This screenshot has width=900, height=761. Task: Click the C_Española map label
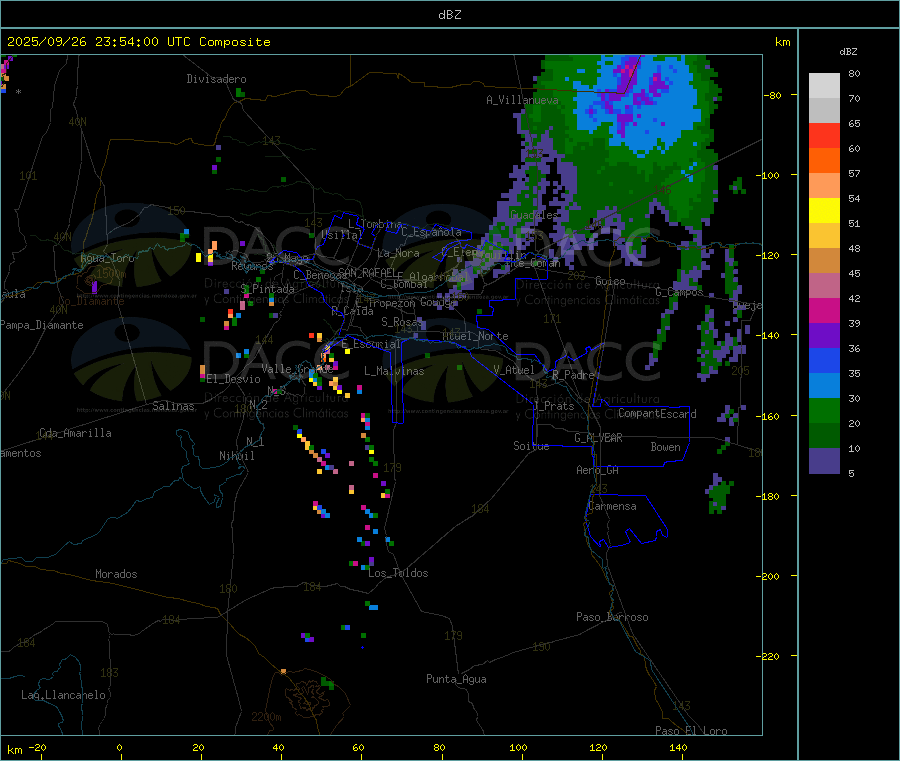431,232
